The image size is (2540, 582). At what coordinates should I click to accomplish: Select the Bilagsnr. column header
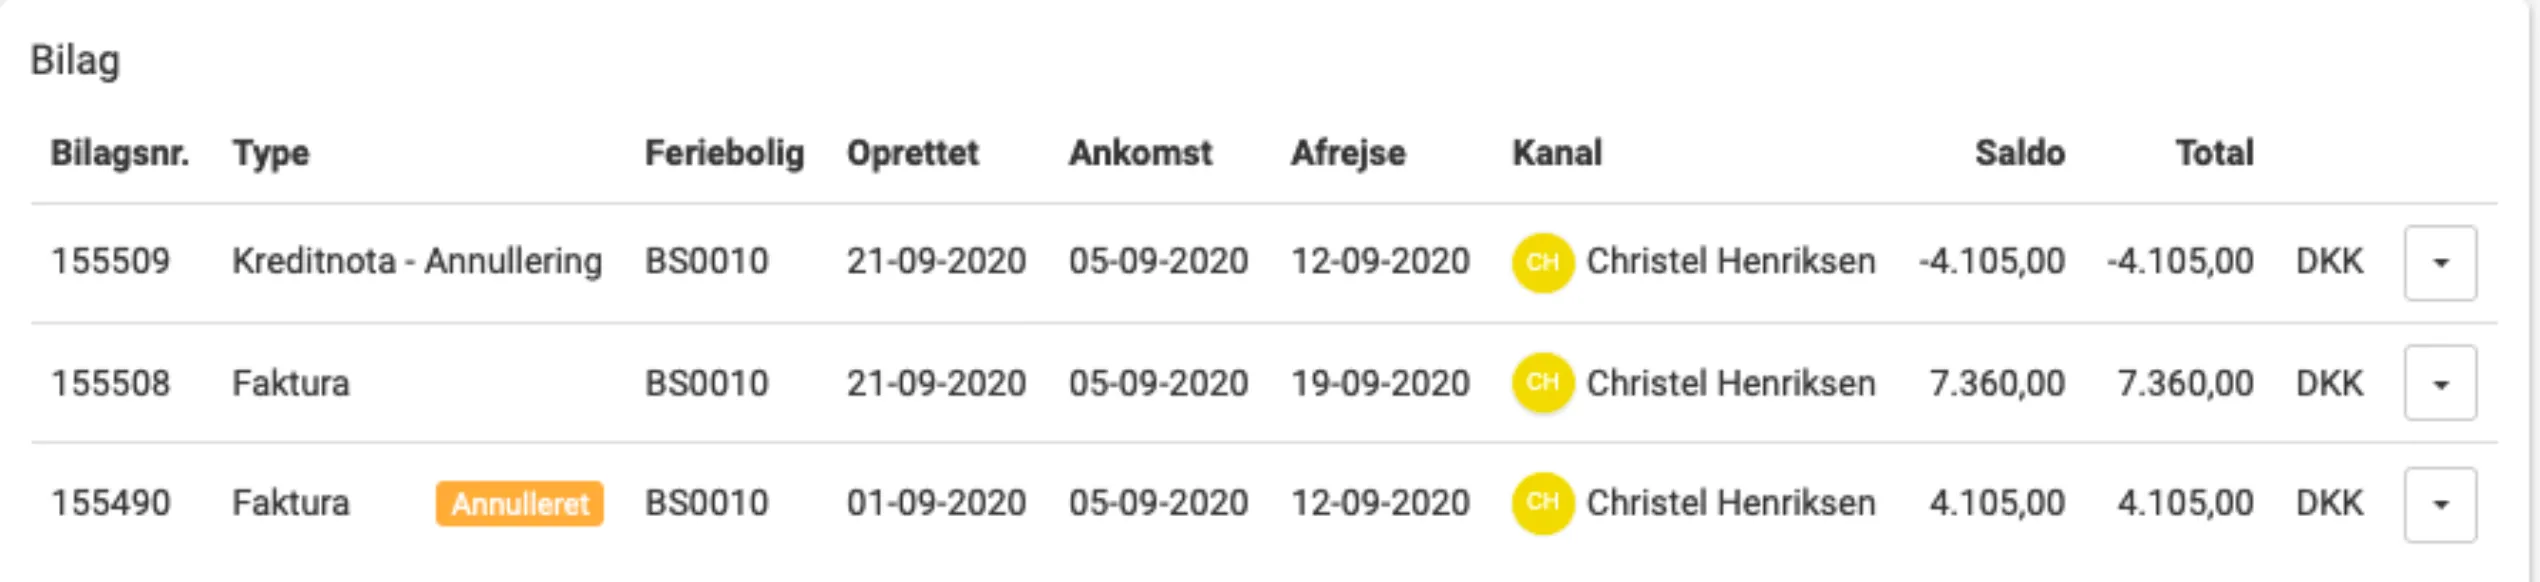[122, 153]
